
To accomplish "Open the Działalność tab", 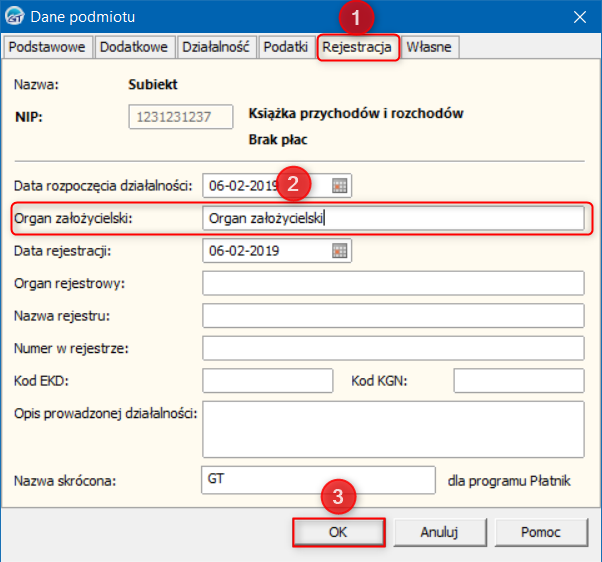I will (x=216, y=47).
